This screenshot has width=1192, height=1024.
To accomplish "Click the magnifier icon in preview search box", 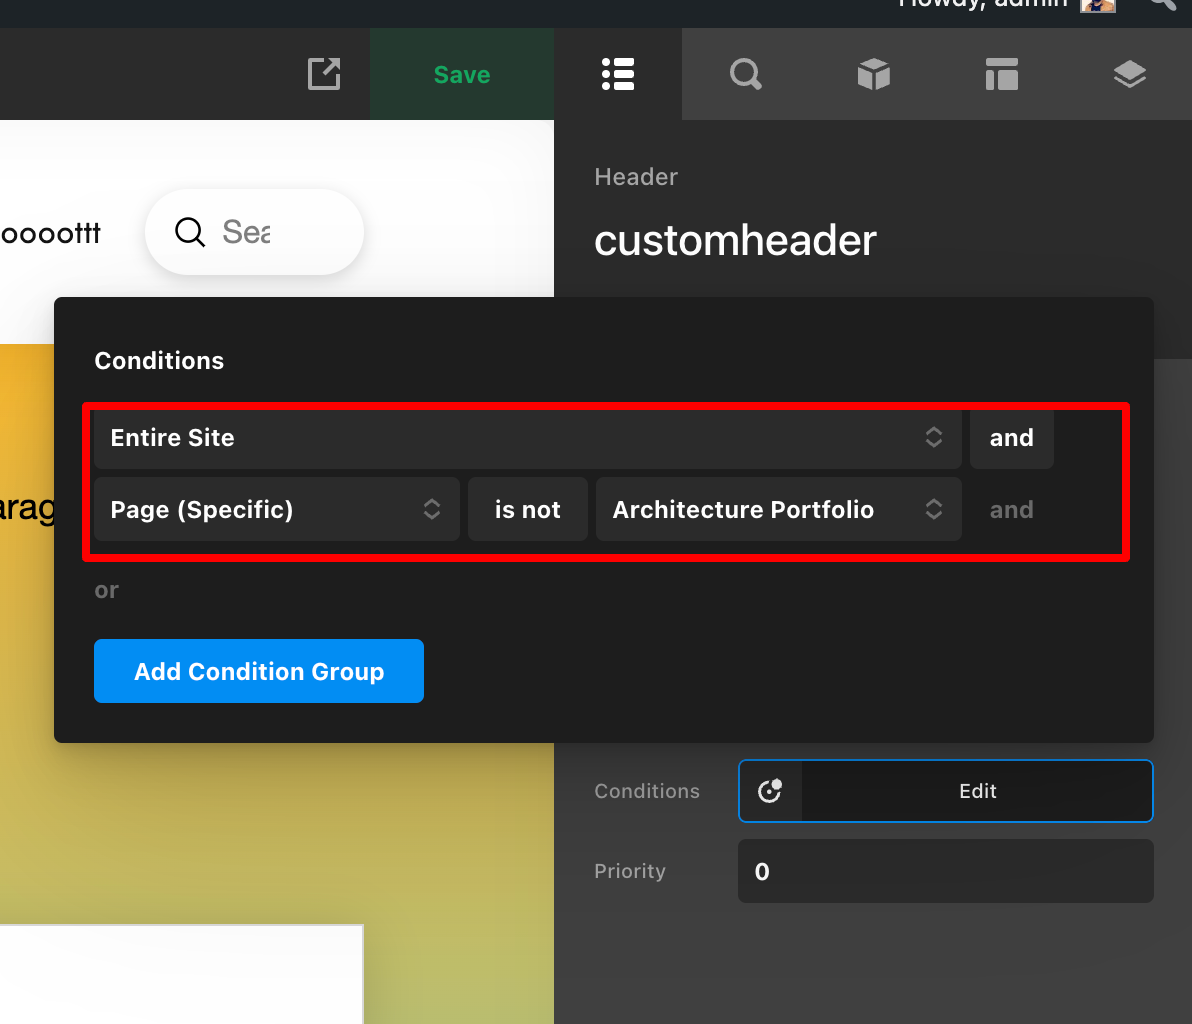I will coord(190,232).
